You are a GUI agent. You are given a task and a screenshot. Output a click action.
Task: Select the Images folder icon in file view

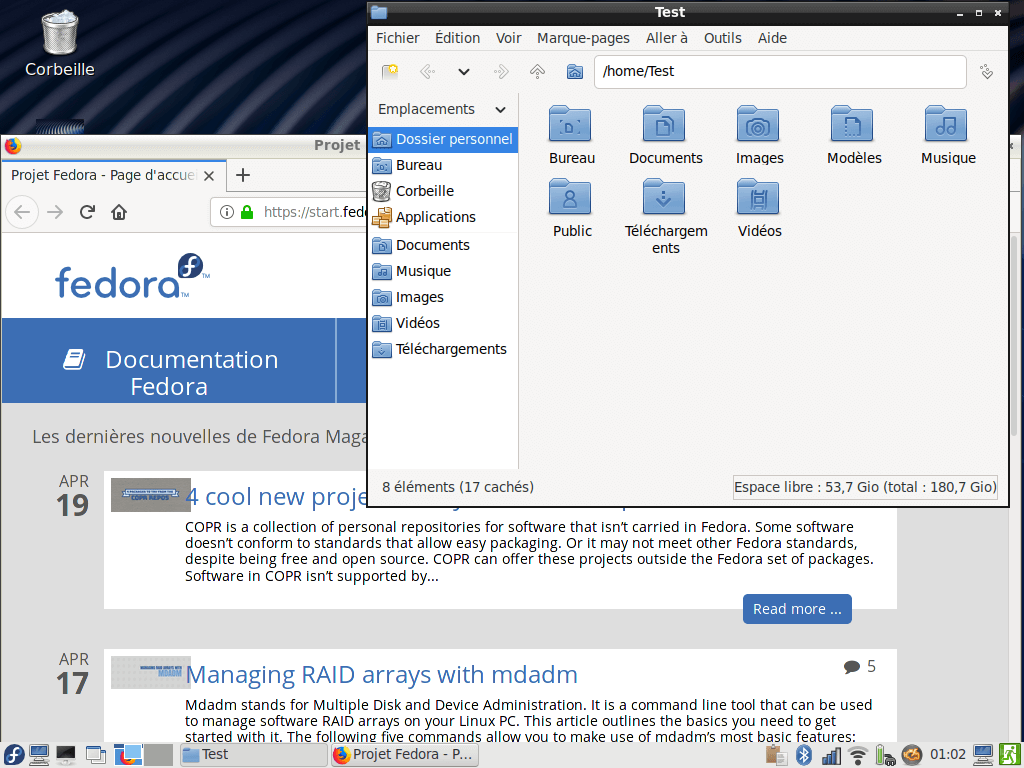758,123
